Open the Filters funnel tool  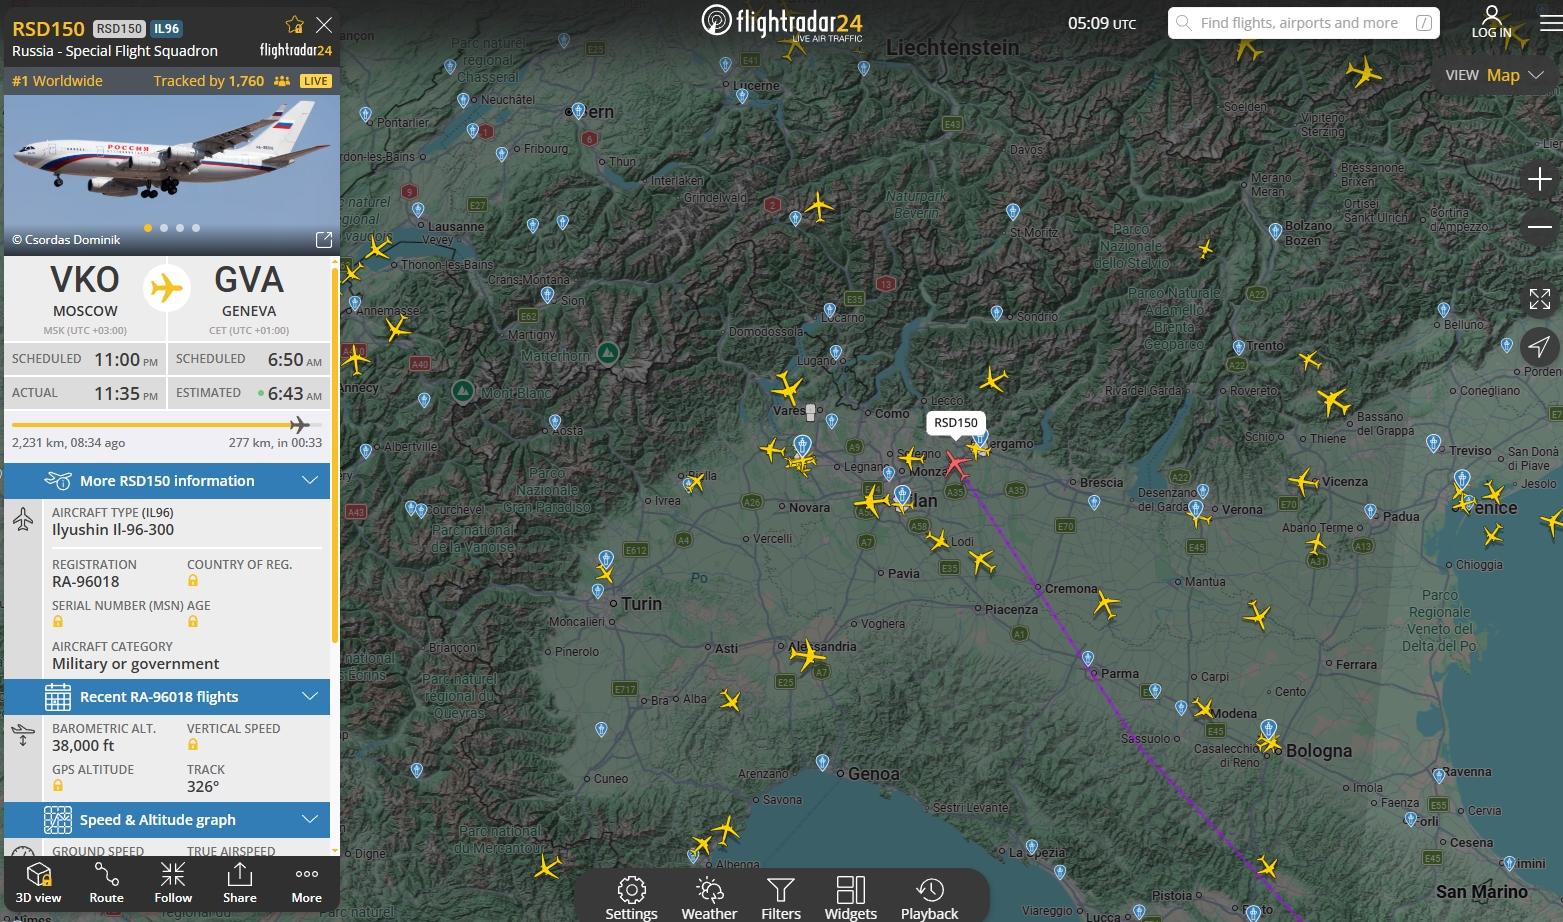coord(781,897)
